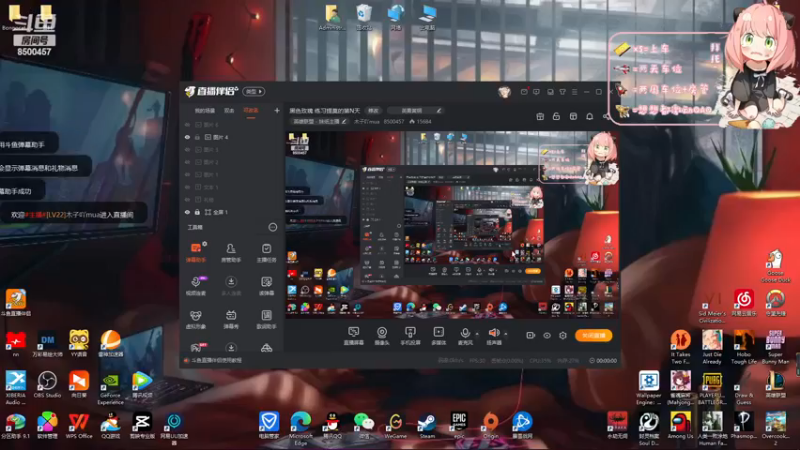Switch to the third orange scene tab
This screenshot has width=800, height=450.
pos(251,111)
